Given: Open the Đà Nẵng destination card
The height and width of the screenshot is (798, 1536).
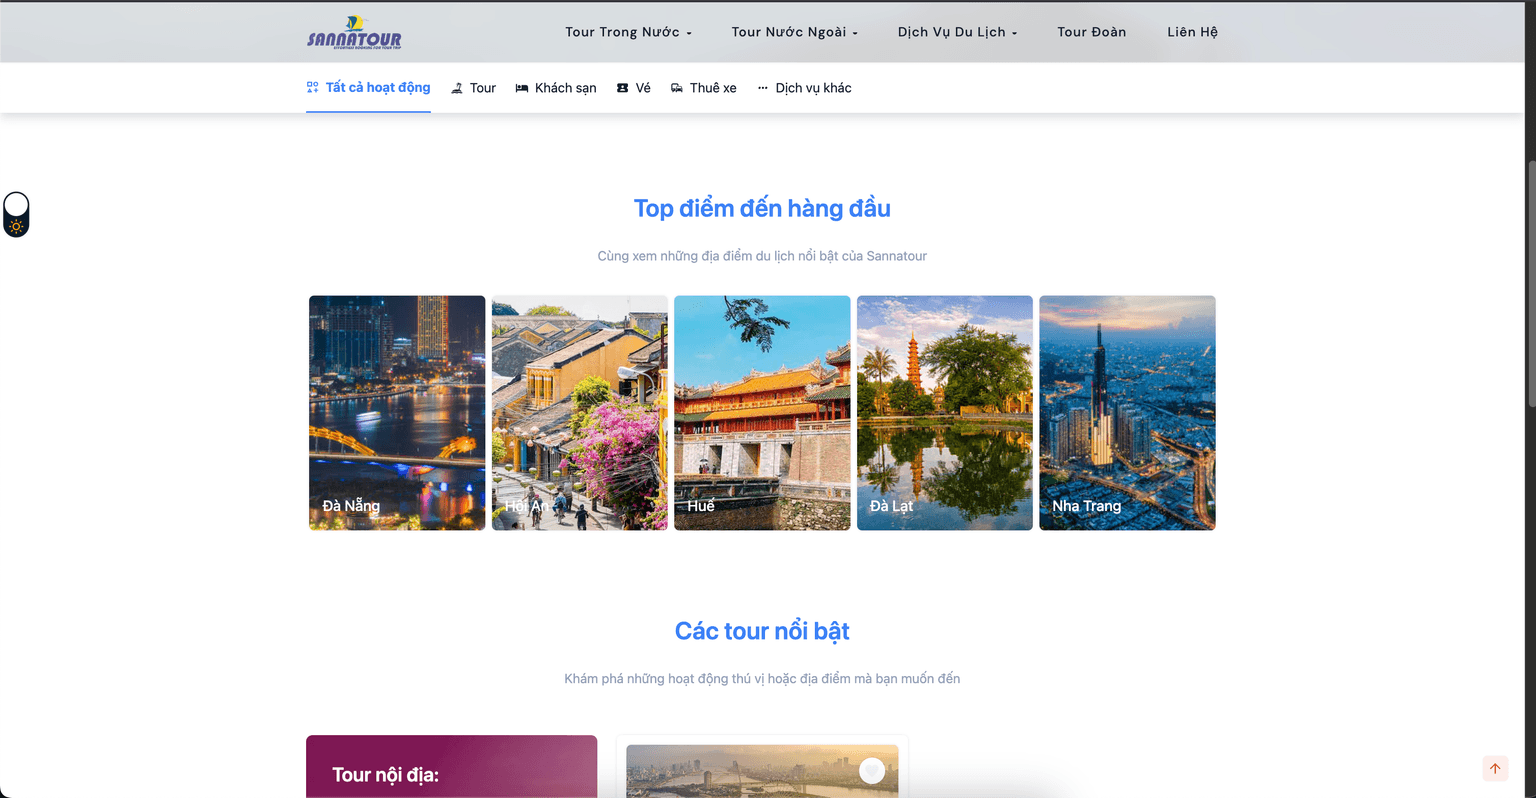Looking at the screenshot, I should click(x=397, y=412).
